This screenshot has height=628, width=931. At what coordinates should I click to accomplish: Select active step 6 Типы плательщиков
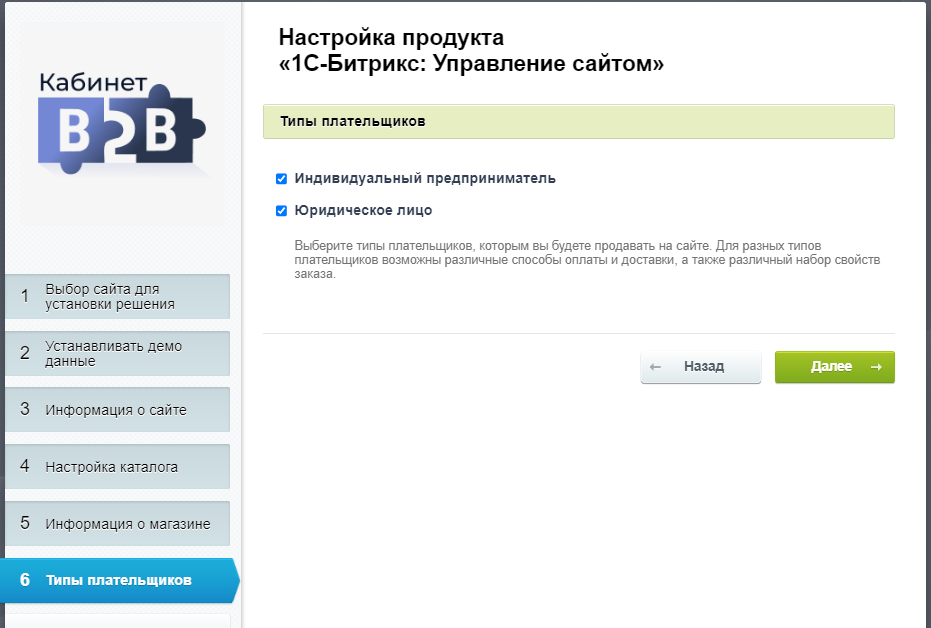pos(119,580)
